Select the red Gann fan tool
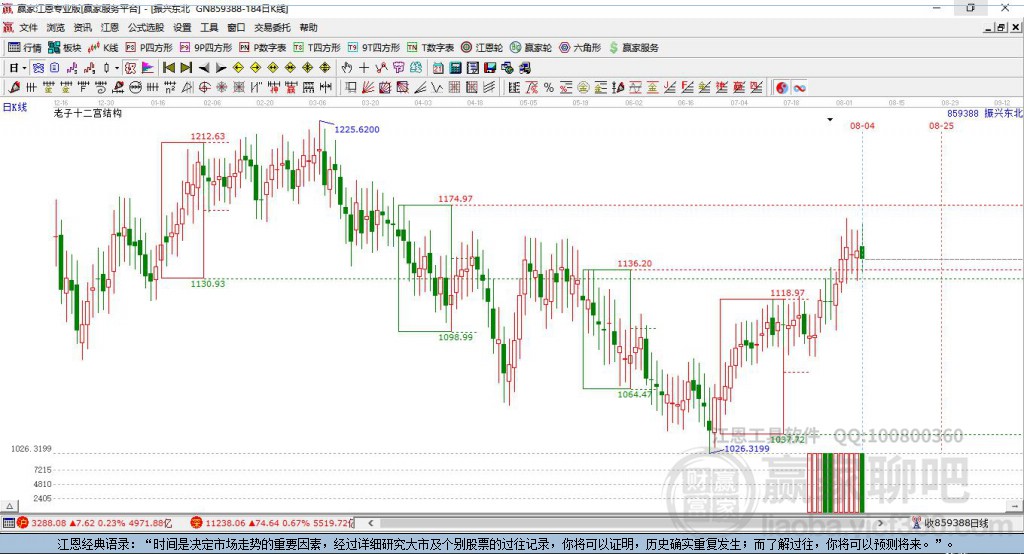The width and height of the screenshot is (1024, 554). point(368,87)
